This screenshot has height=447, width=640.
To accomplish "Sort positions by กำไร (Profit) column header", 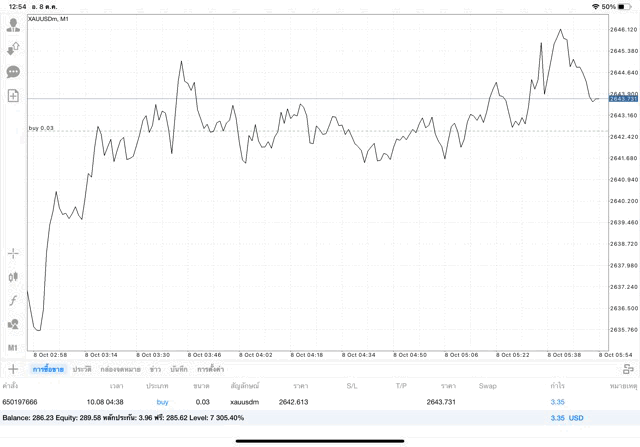I will [x=557, y=385].
